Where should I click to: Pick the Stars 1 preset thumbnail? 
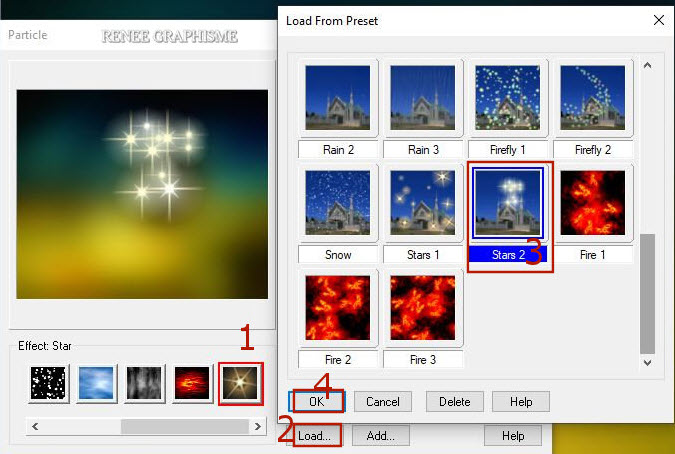423,203
